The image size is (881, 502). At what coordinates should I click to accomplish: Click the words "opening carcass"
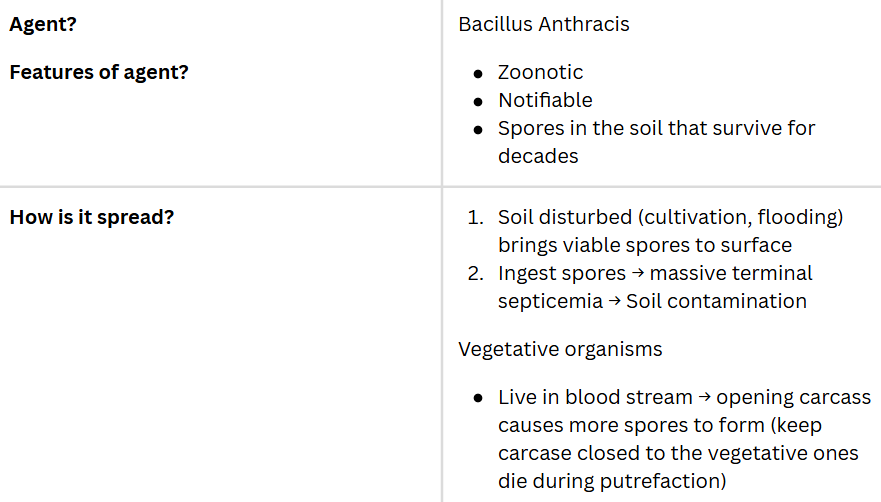click(793, 397)
